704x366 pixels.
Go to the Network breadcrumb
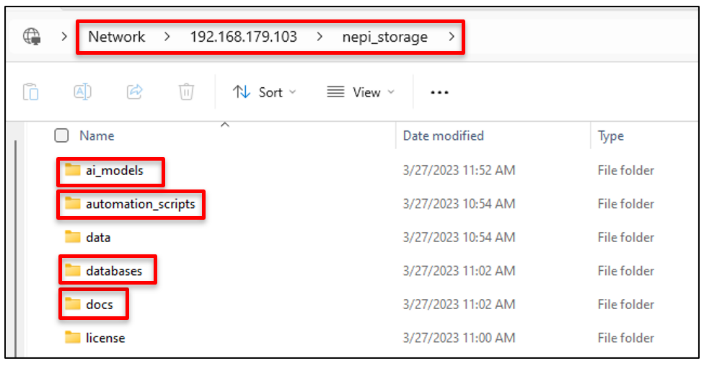pyautogui.click(x=116, y=37)
